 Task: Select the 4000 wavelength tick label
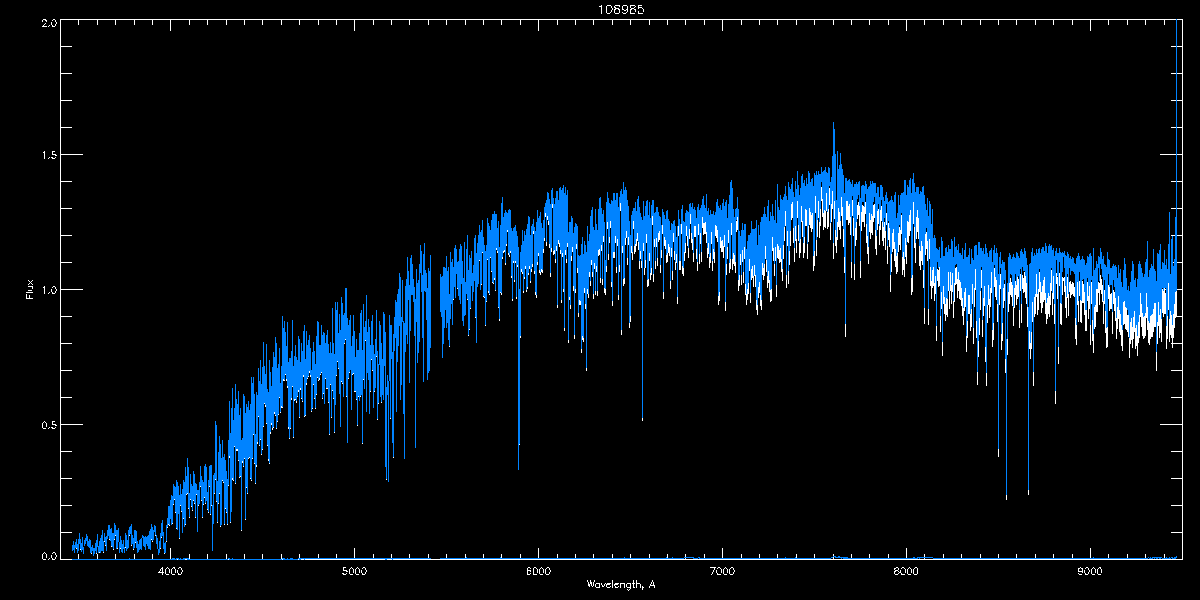tap(171, 571)
